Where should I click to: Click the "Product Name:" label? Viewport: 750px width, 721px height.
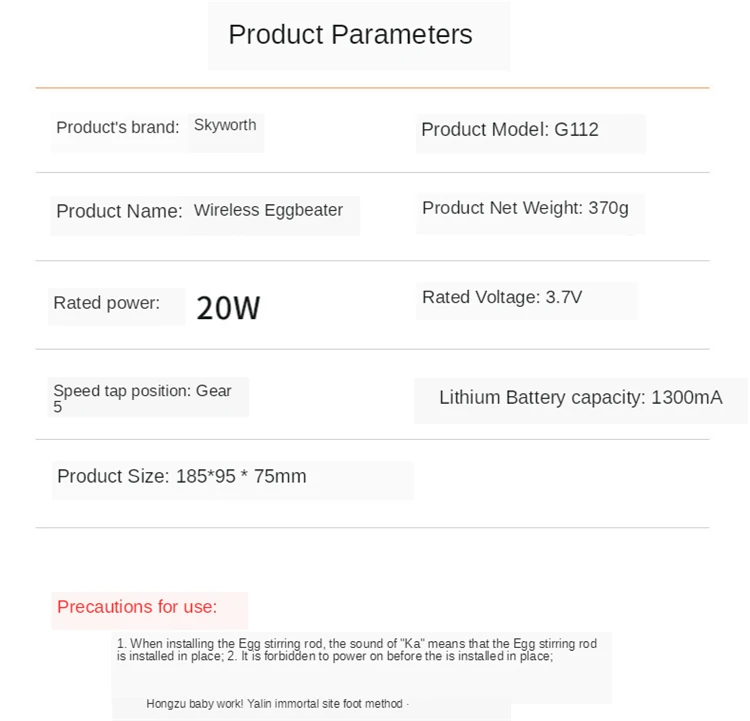119,211
